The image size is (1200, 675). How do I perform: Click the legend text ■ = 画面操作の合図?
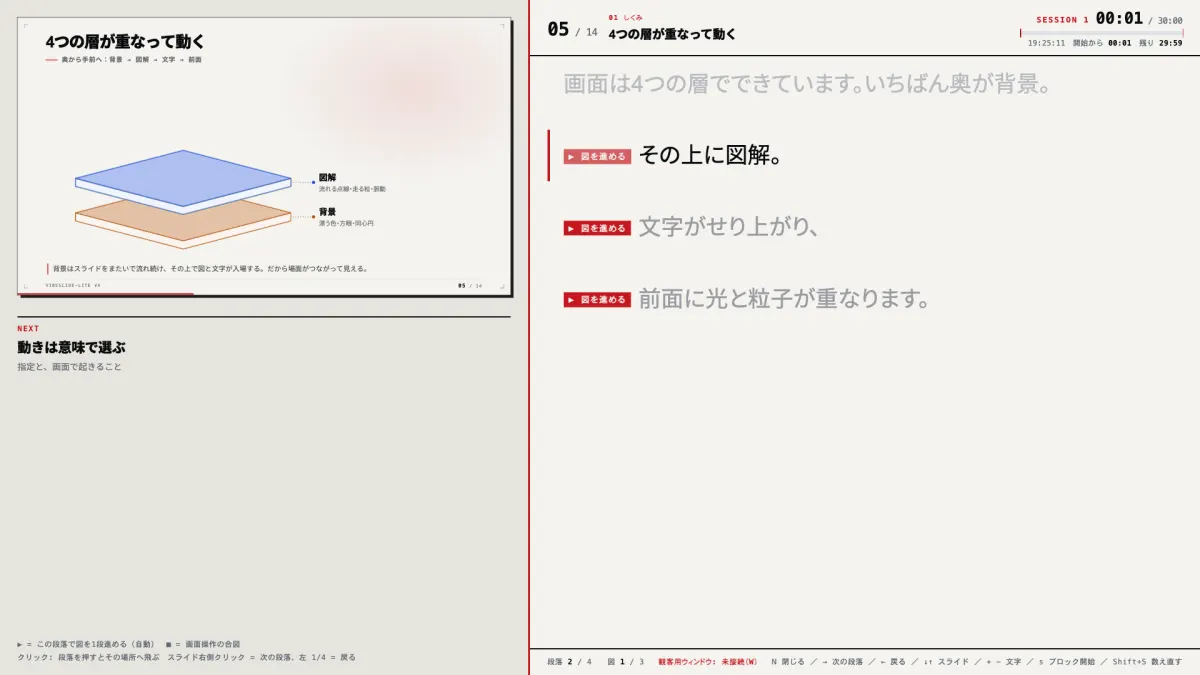pos(203,644)
